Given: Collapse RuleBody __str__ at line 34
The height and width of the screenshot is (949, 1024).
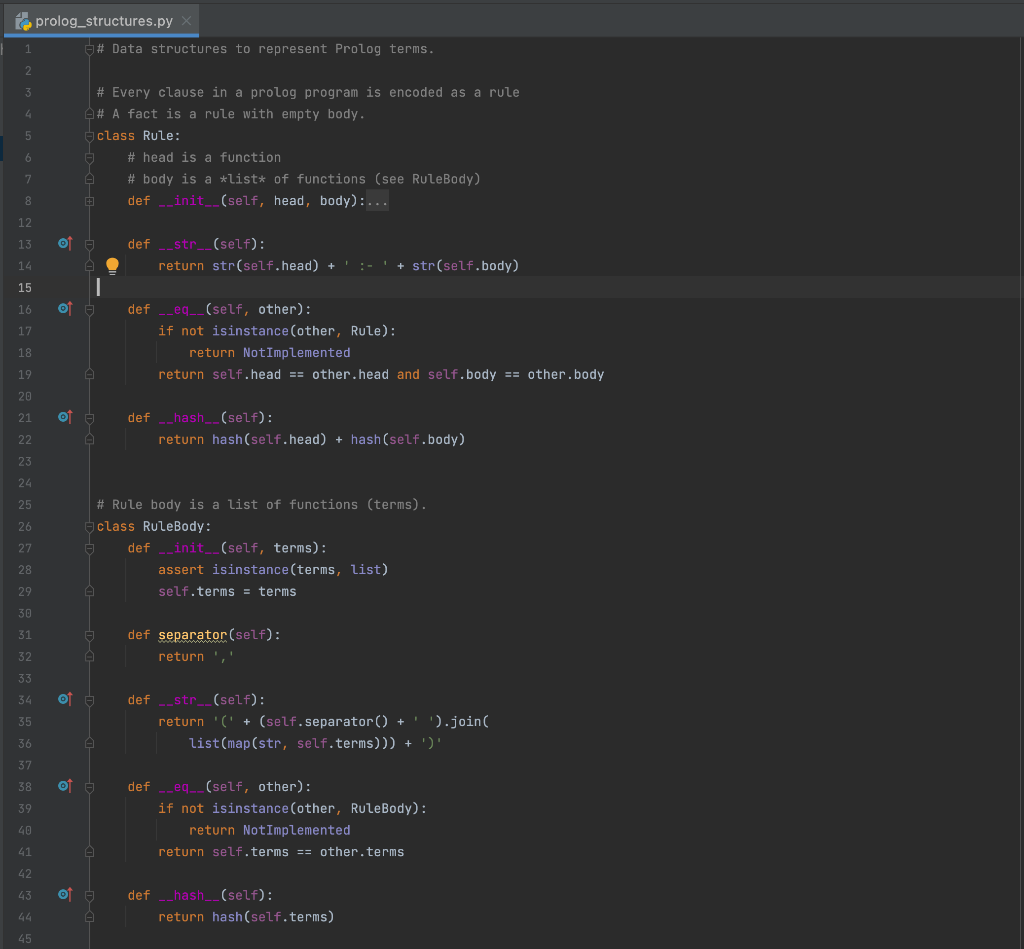Looking at the screenshot, I should pos(89,701).
